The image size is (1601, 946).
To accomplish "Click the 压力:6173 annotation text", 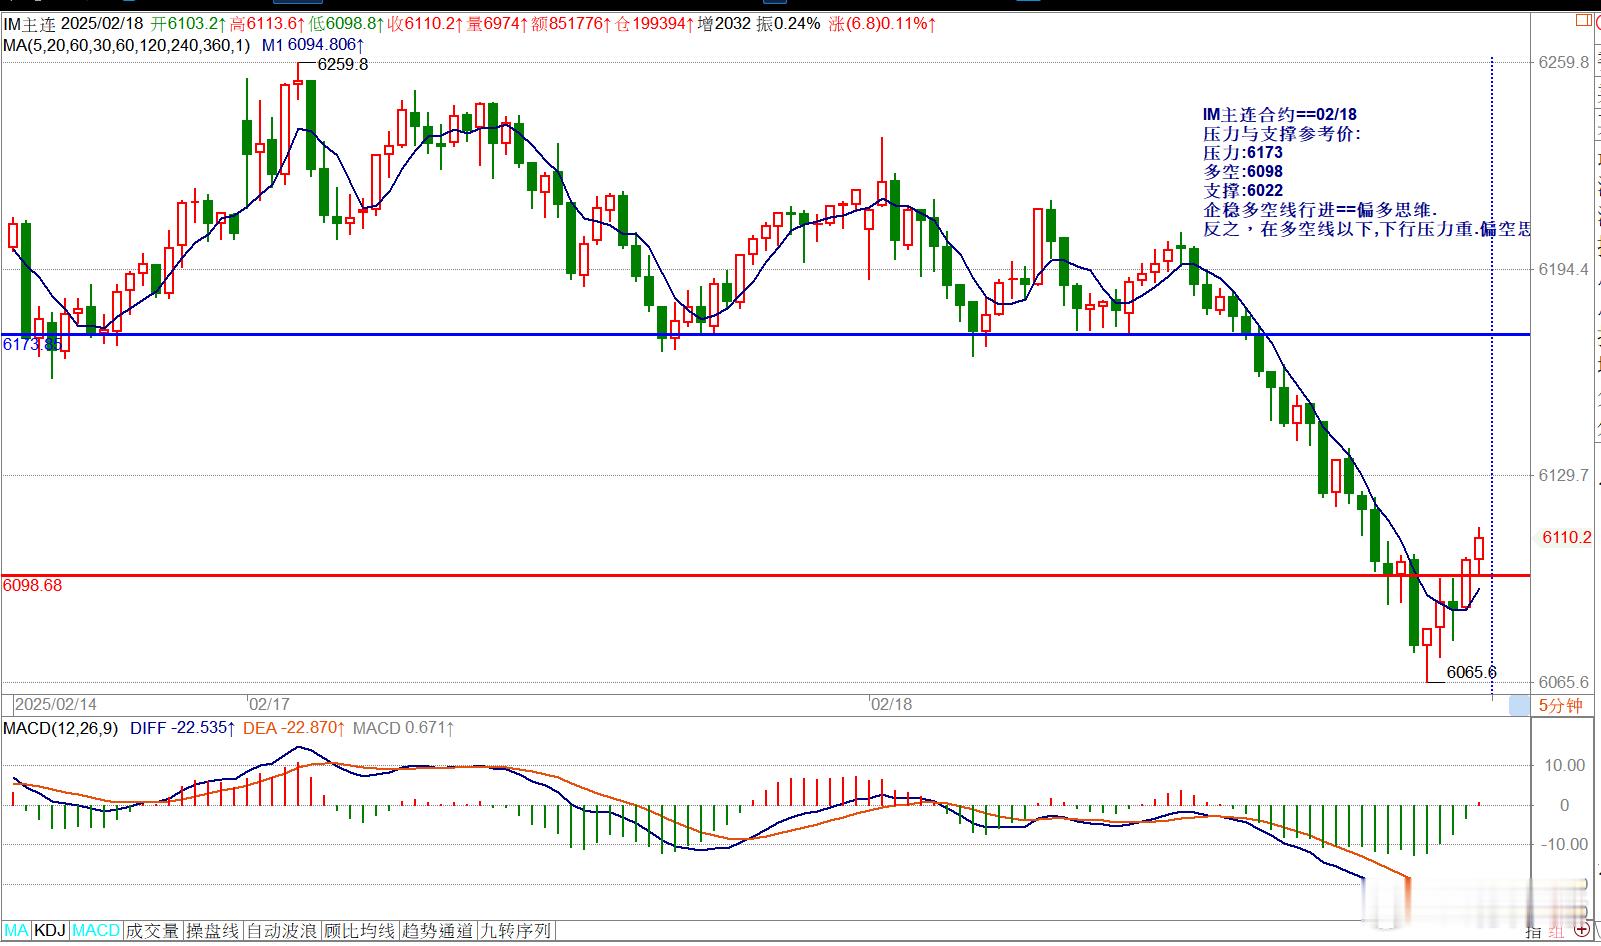I will coord(1242,152).
